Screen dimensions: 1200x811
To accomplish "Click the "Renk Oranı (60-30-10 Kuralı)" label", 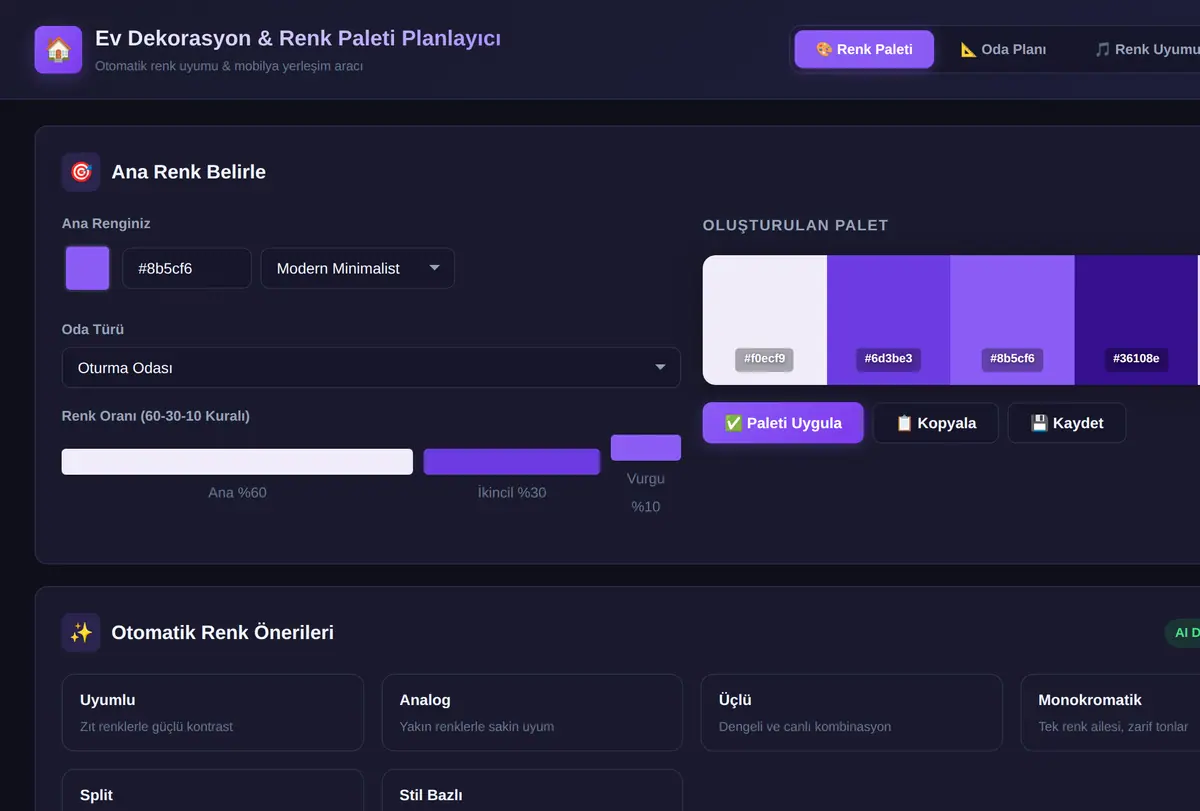I will pos(156,416).
